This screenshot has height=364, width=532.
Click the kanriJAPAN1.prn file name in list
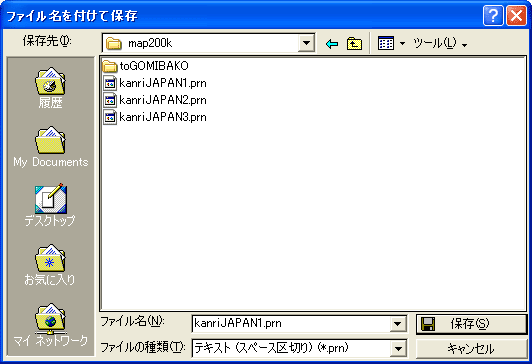163,83
